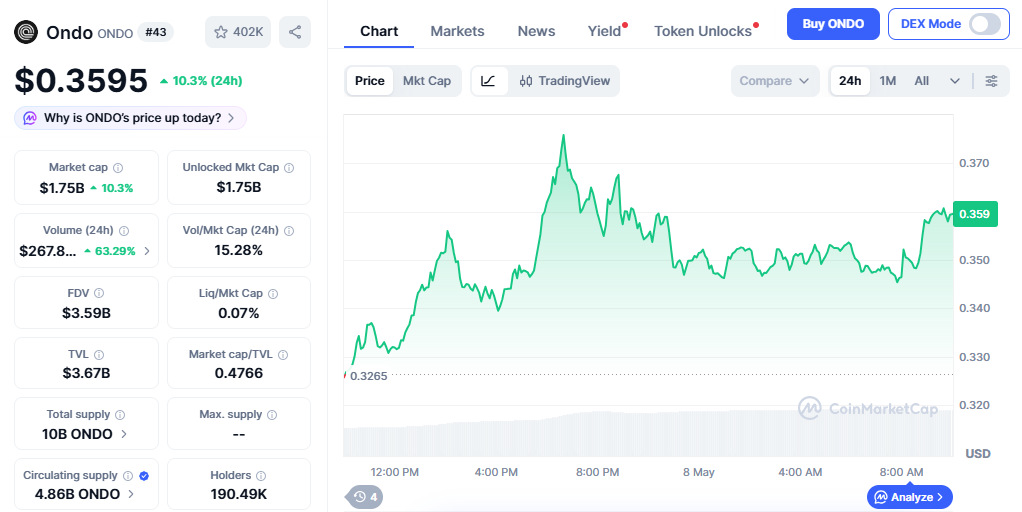Expand Circulating supply 4.86B ONDO chevron

pos(131,494)
